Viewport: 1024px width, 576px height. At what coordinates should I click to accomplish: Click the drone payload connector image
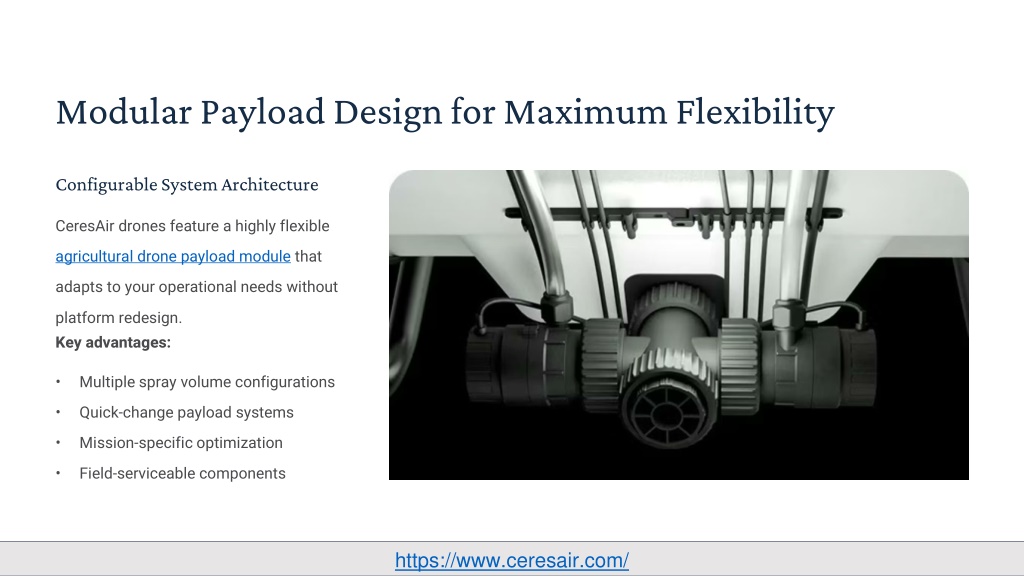[679, 325]
